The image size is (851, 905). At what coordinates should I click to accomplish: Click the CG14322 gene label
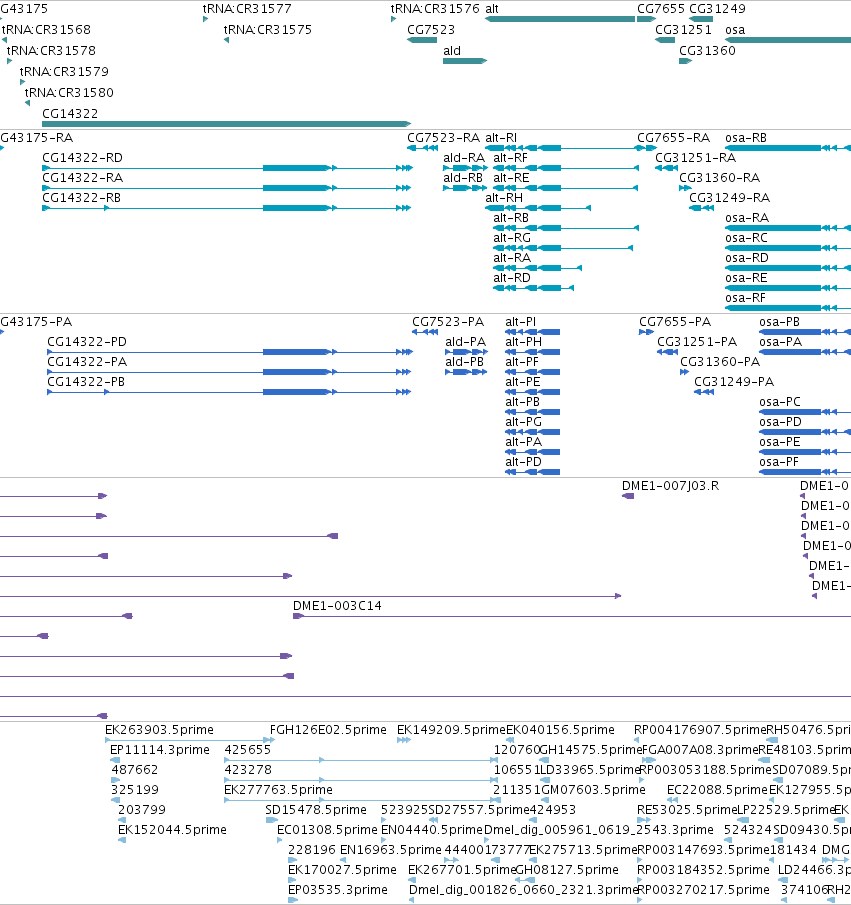tap(70, 114)
